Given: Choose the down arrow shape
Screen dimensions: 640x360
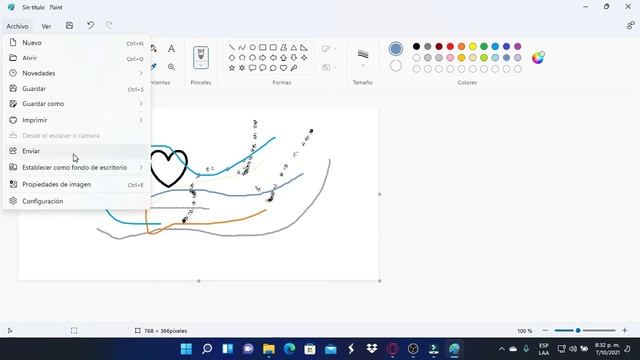Looking at the screenshot, I should tap(293, 58).
